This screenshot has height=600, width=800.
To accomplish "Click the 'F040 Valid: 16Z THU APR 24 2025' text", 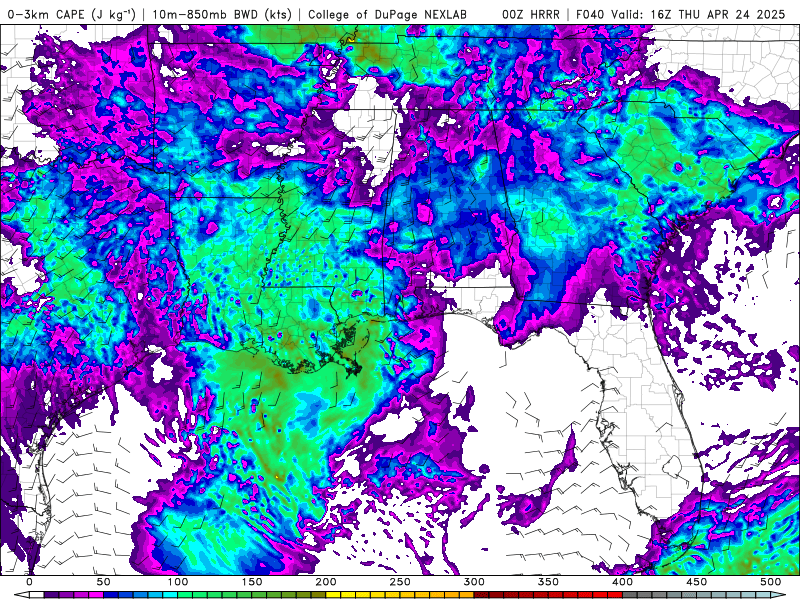I will [x=681, y=14].
